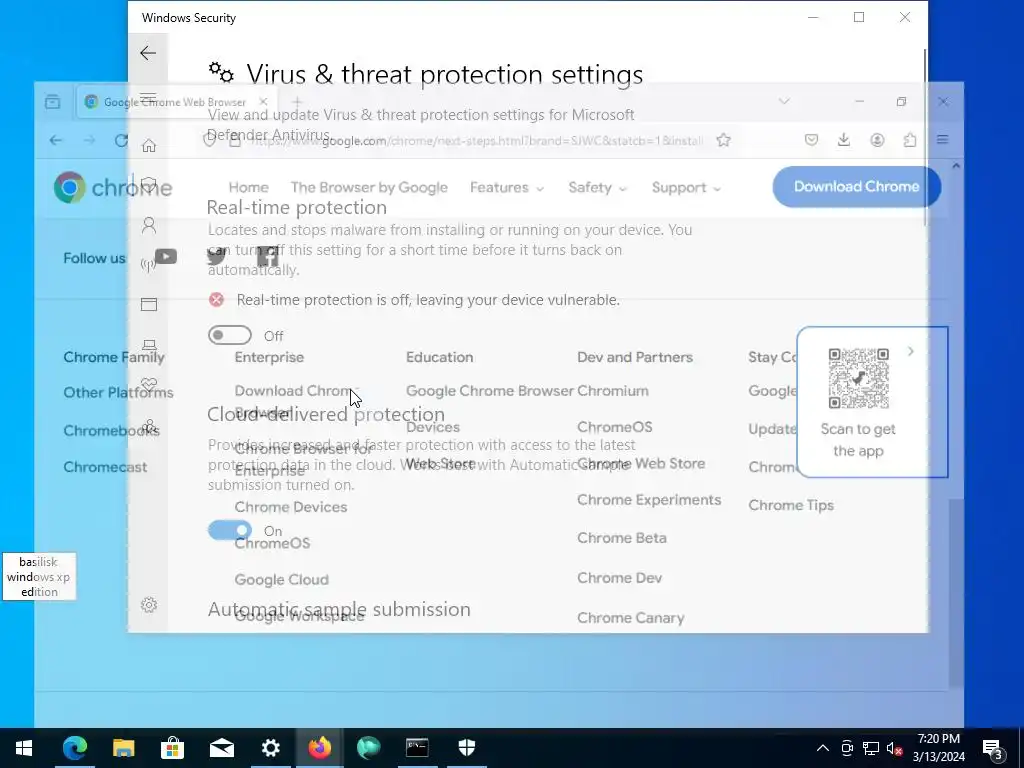The width and height of the screenshot is (1024, 768).
Task: Open the Chrome Beta link
Action: tap(622, 538)
